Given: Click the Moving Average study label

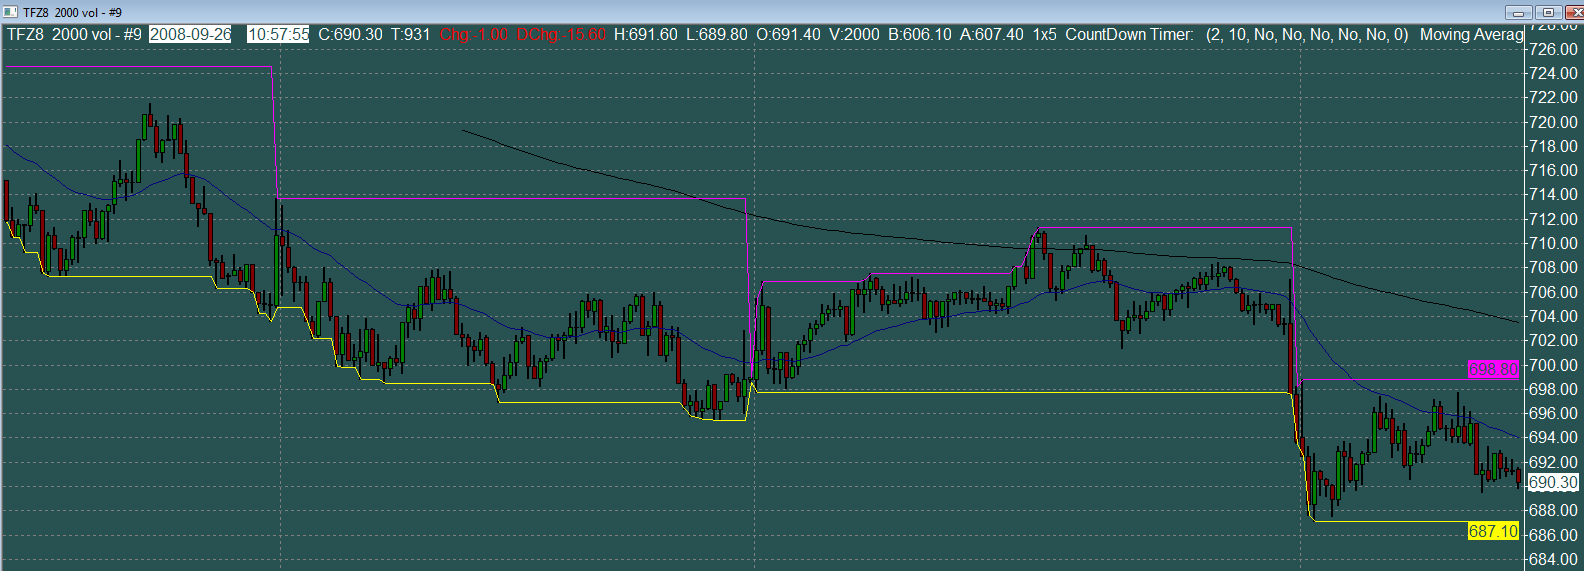Looking at the screenshot, I should point(1472,34).
